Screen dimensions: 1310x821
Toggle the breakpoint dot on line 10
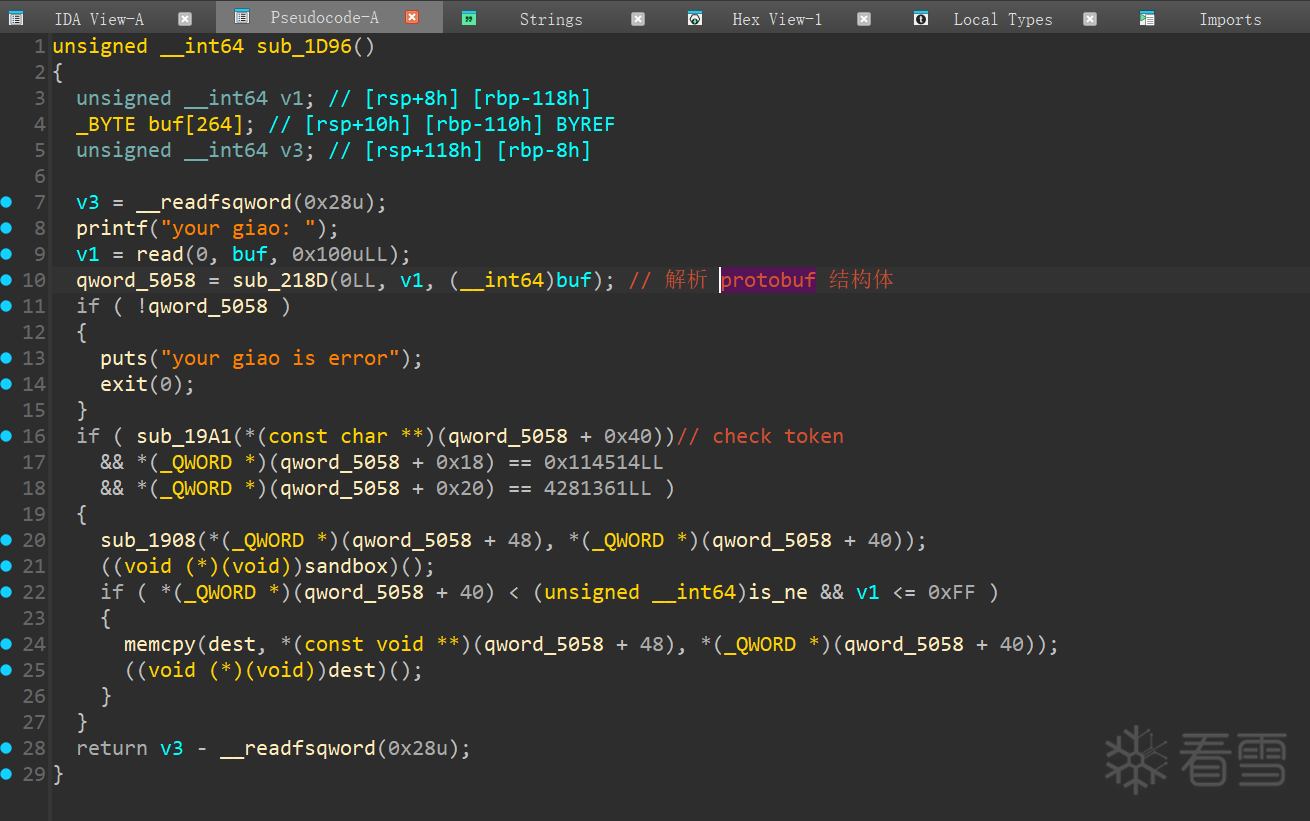click(7, 280)
